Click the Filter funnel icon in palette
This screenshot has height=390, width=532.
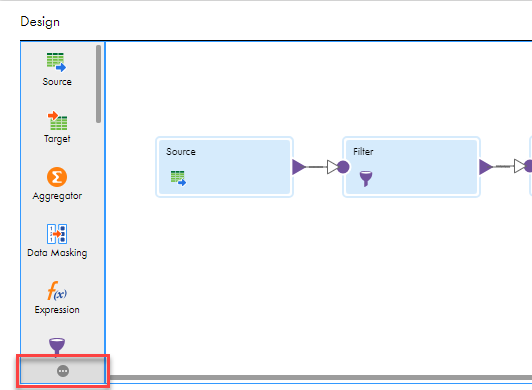pos(57,346)
